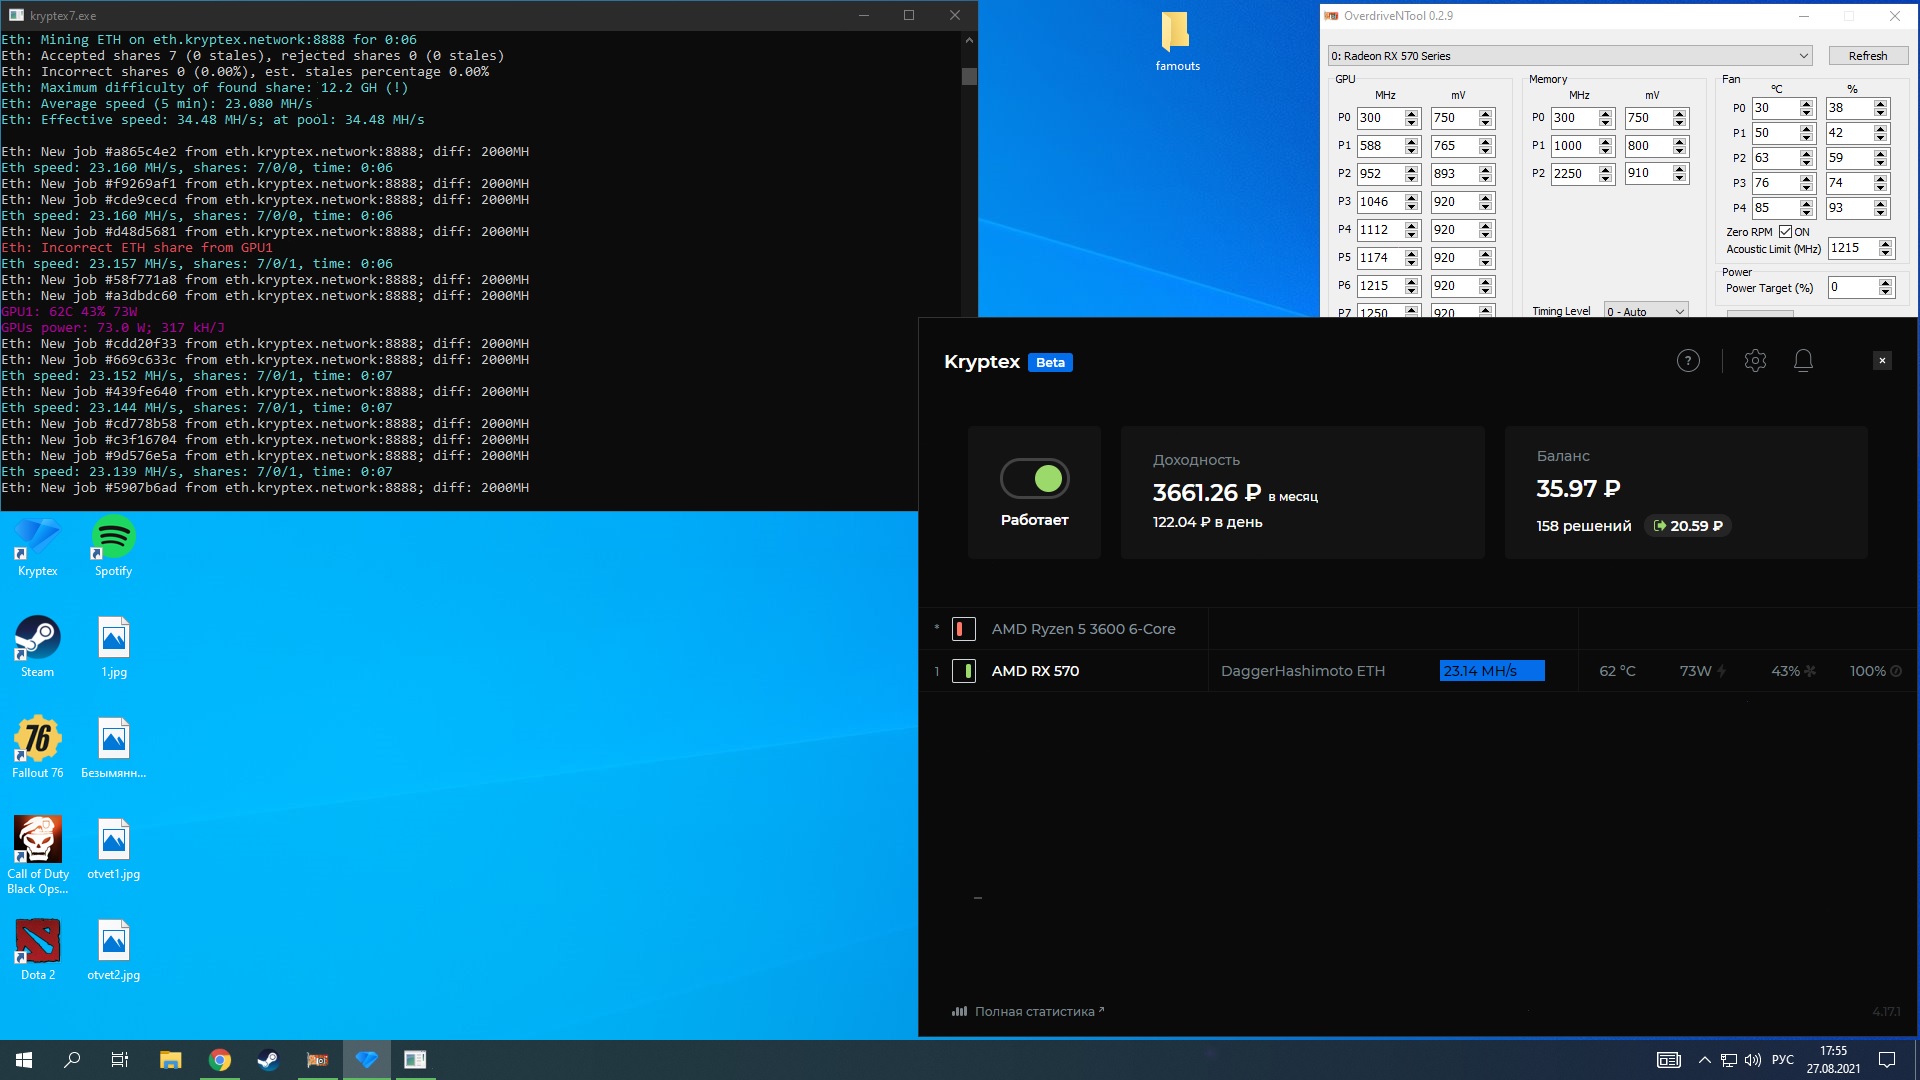Viewport: 1920px width, 1080px height.
Task: Switch input language РУС
Action: point(1783,1060)
